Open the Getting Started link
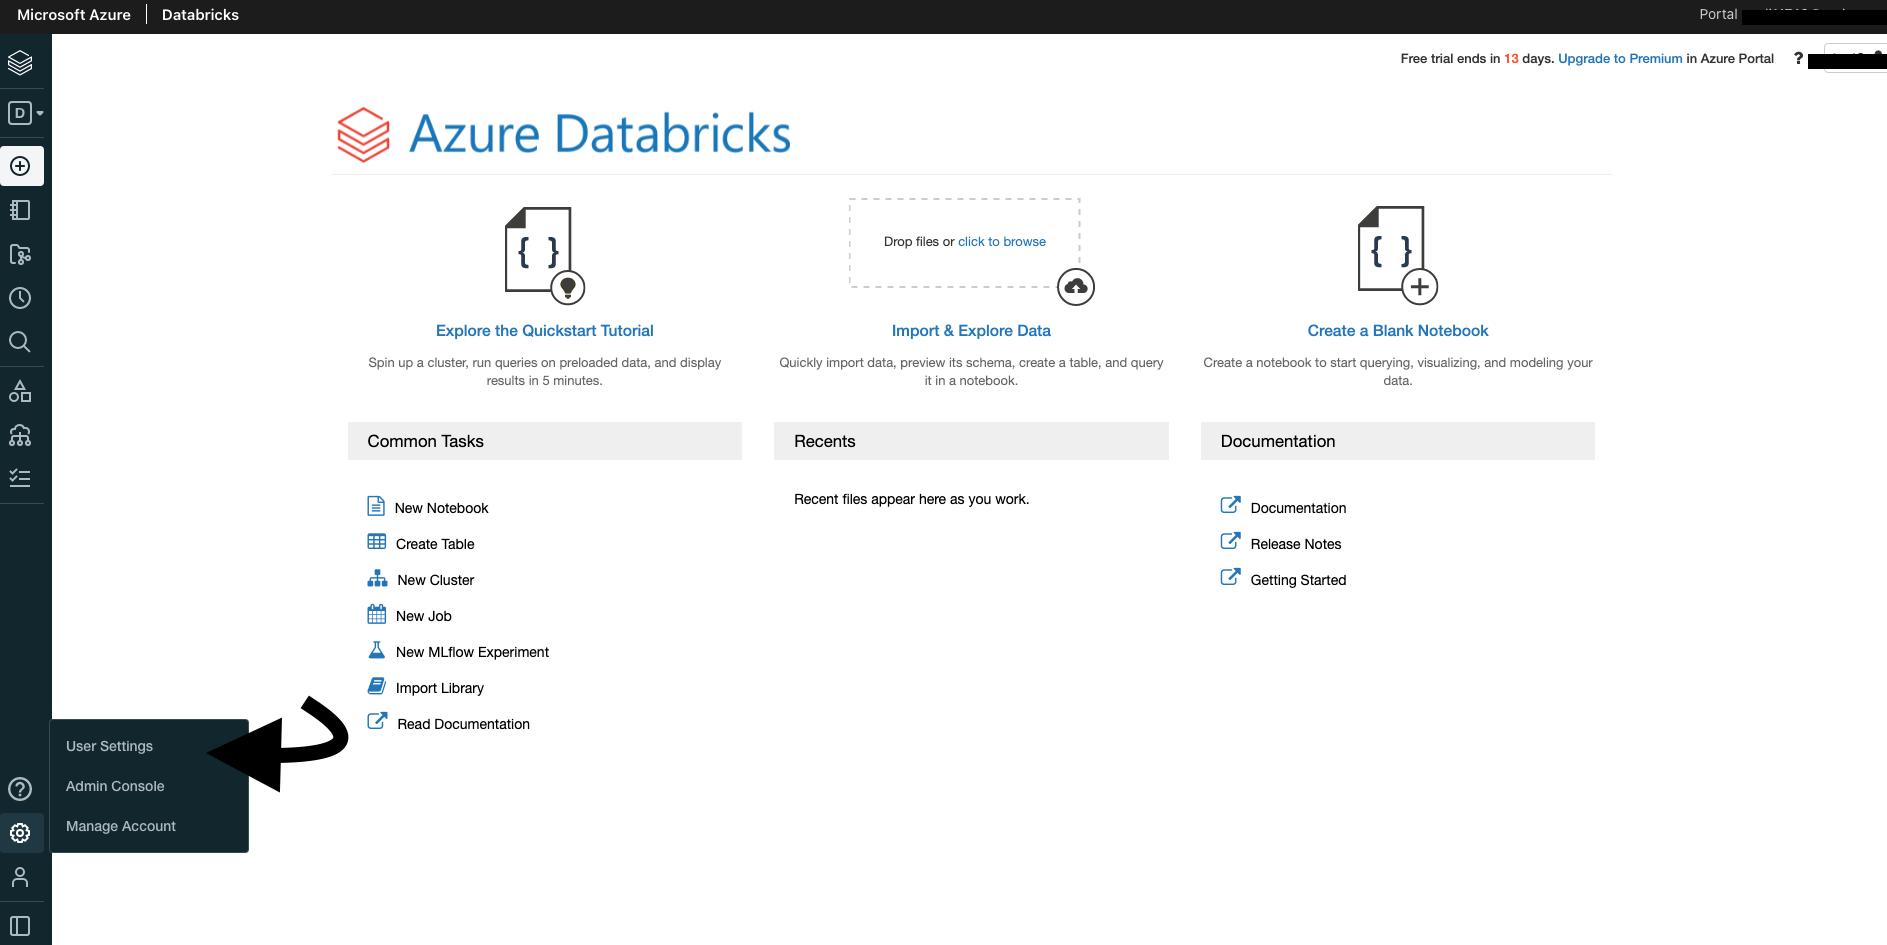This screenshot has height=945, width=1887. pyautogui.click(x=1298, y=580)
